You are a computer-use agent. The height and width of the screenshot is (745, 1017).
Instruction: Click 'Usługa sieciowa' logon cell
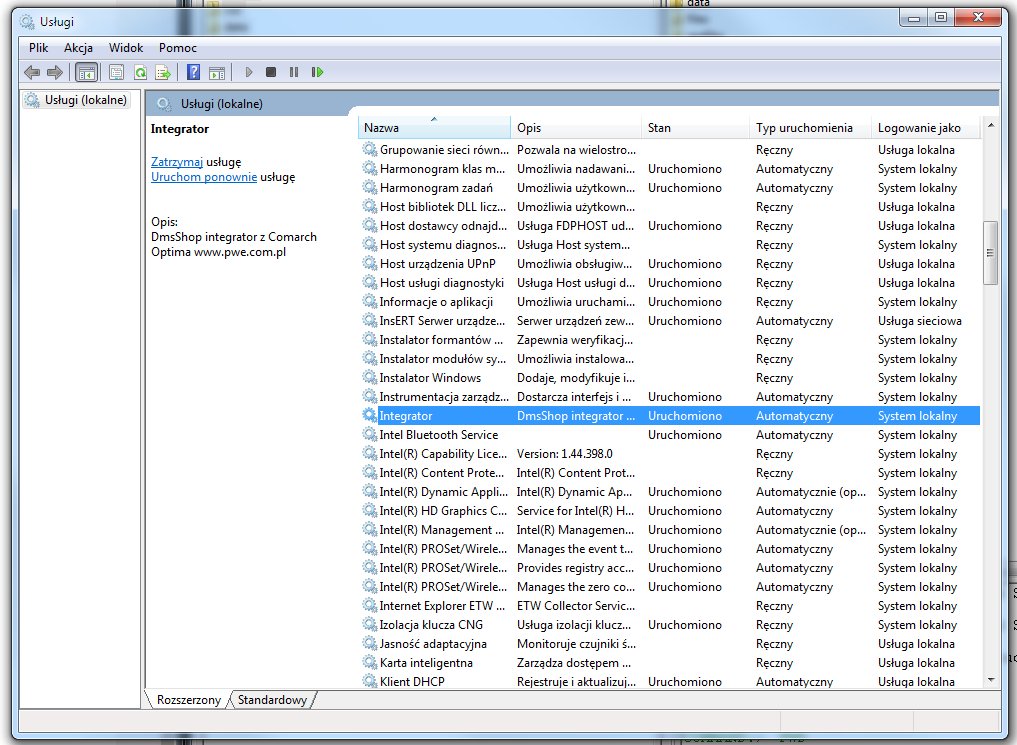(919, 320)
